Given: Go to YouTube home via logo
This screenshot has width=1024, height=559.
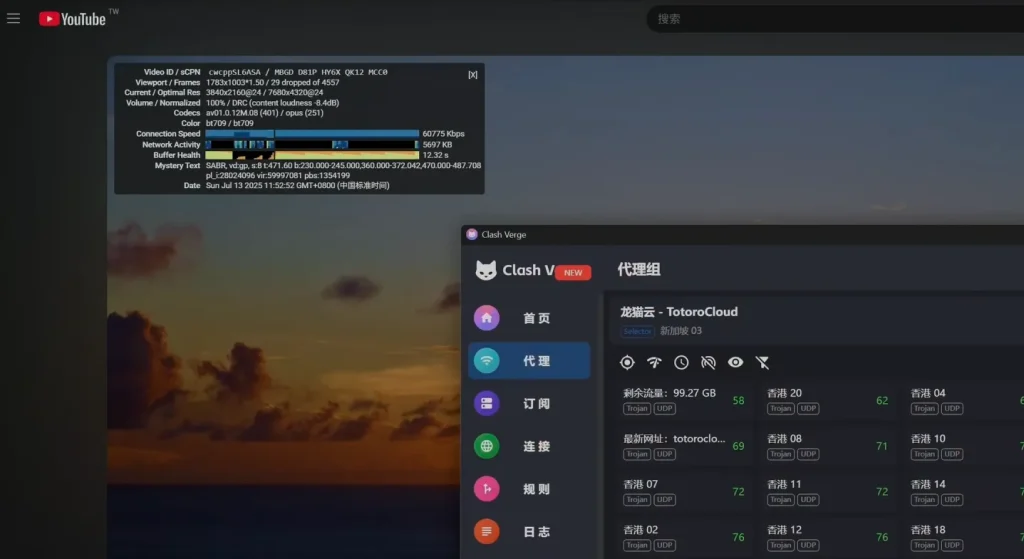Looking at the screenshot, I should pyautogui.click(x=72, y=19).
